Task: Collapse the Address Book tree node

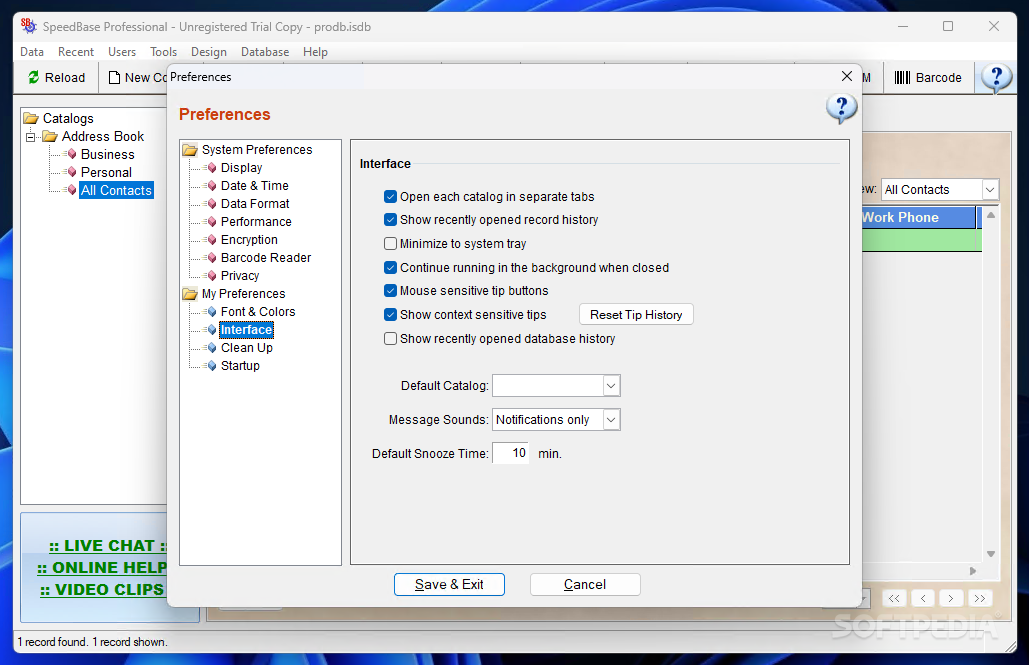Action: click(x=30, y=137)
